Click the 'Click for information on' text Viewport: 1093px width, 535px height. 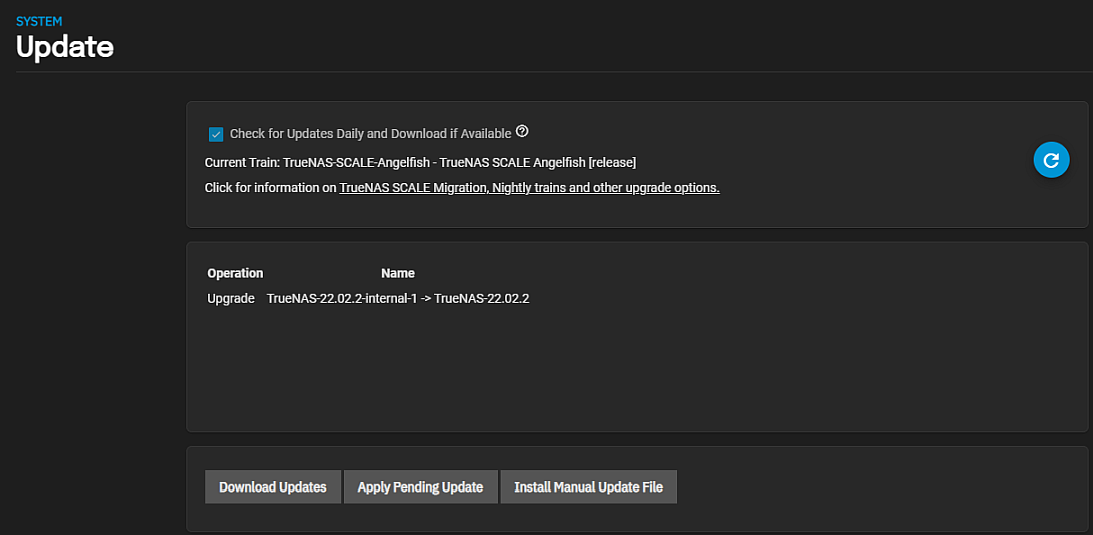tap(270, 187)
